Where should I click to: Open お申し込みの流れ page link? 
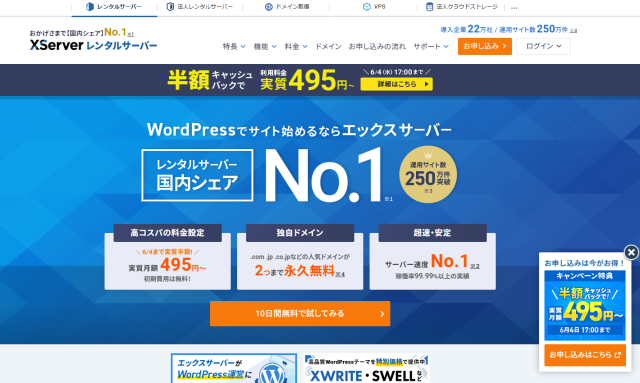(377, 47)
